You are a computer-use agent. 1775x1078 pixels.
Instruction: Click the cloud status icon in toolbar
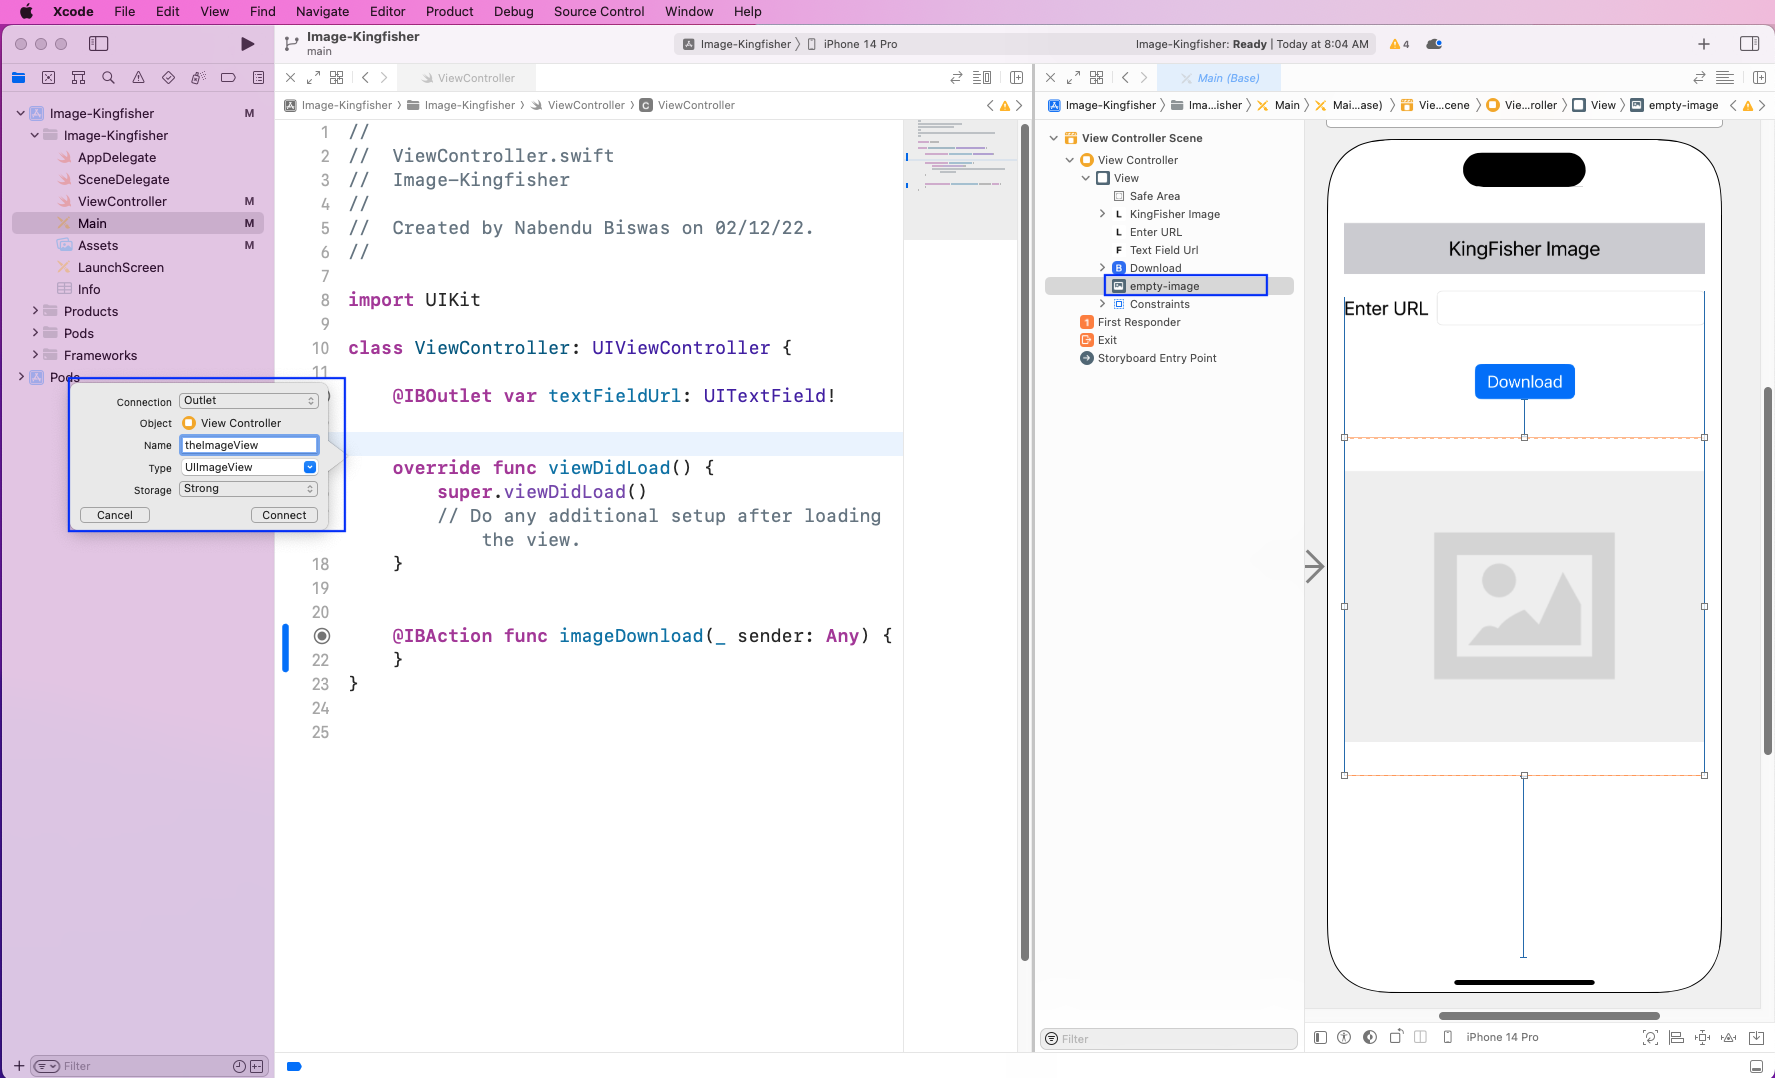(1434, 44)
